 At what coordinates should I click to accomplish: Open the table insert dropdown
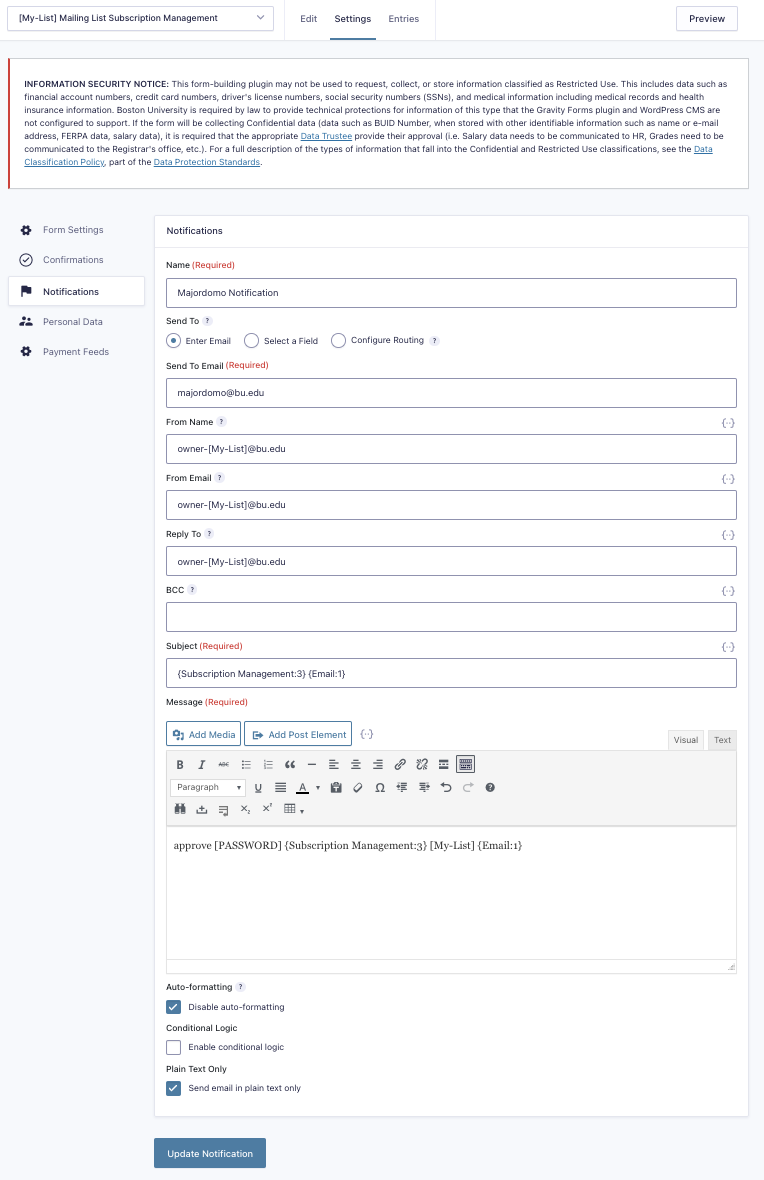tap(294, 810)
